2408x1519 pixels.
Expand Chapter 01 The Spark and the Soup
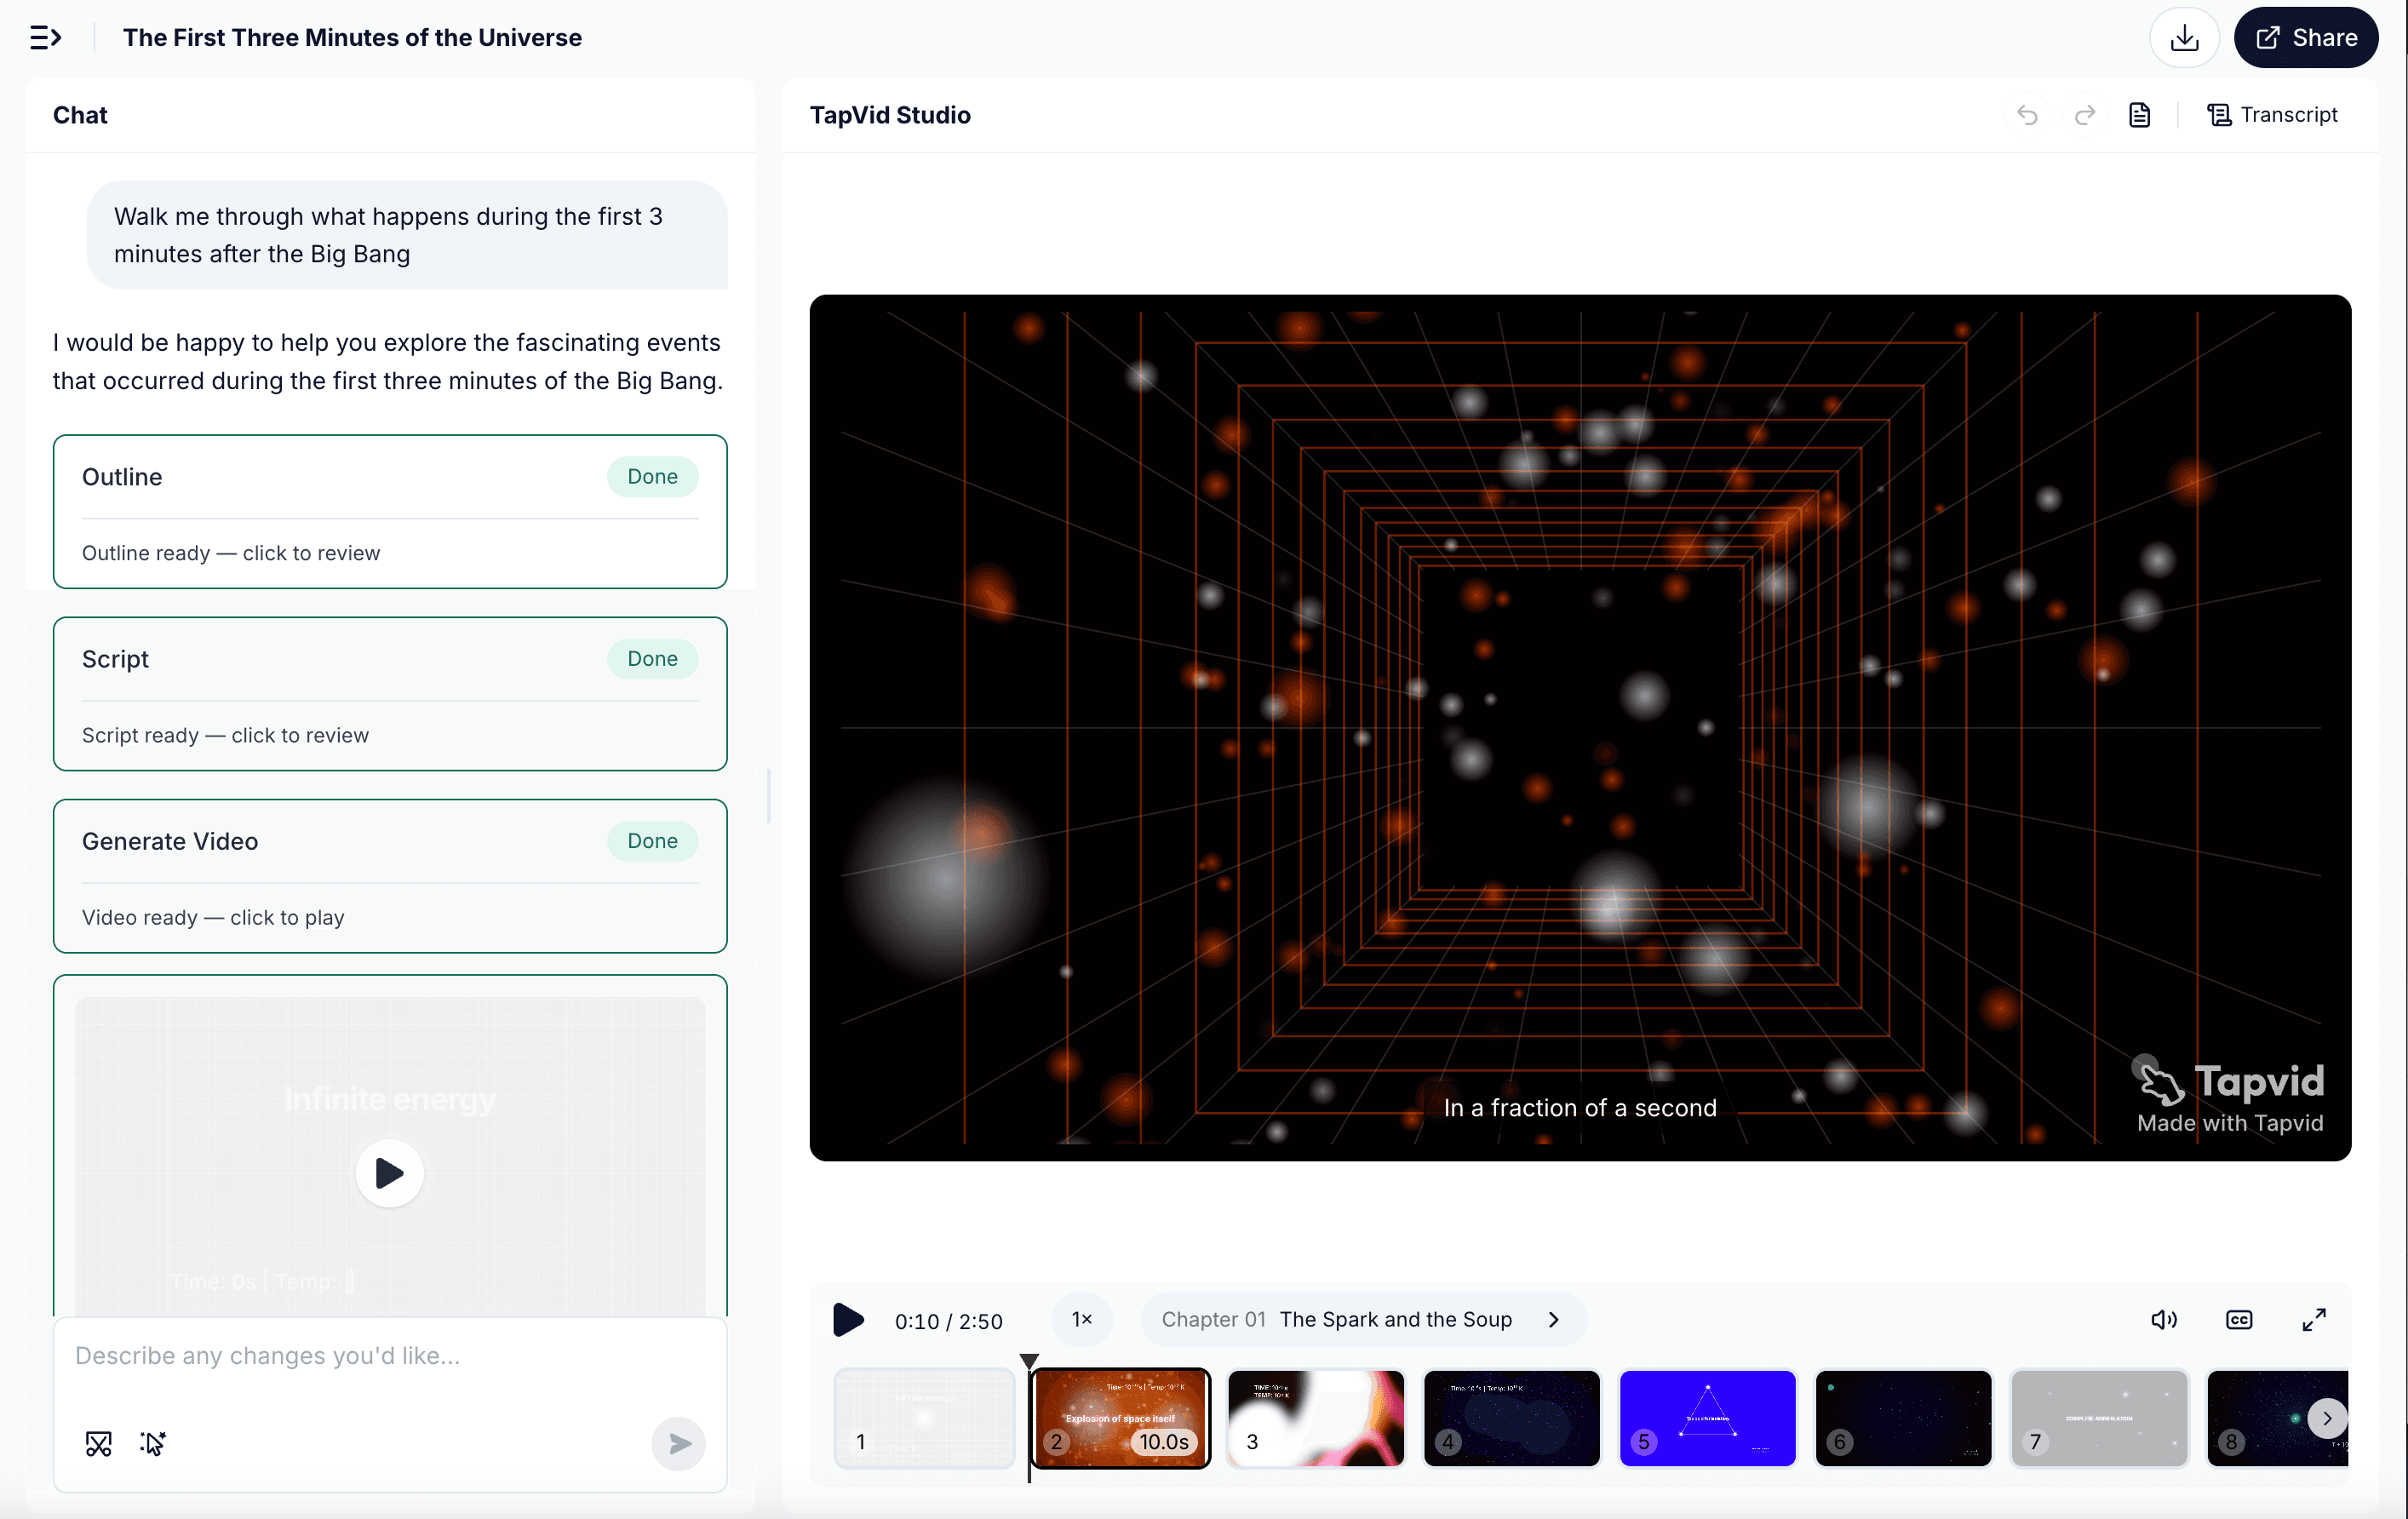(x=1362, y=1320)
